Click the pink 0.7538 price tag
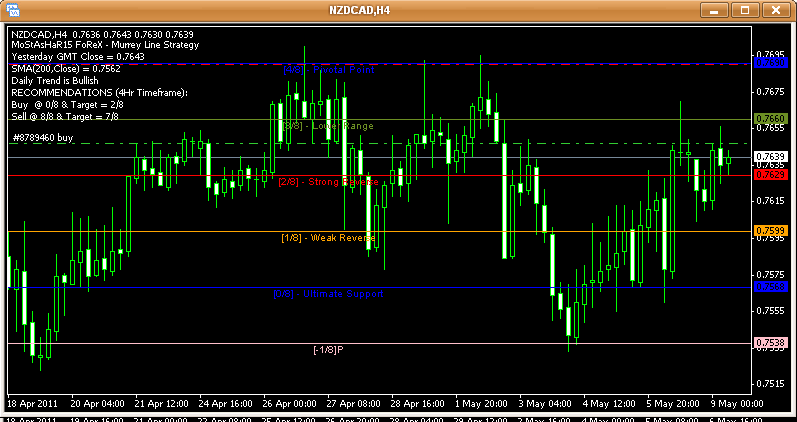Image resolution: width=797 pixels, height=422 pixels. 769,343
